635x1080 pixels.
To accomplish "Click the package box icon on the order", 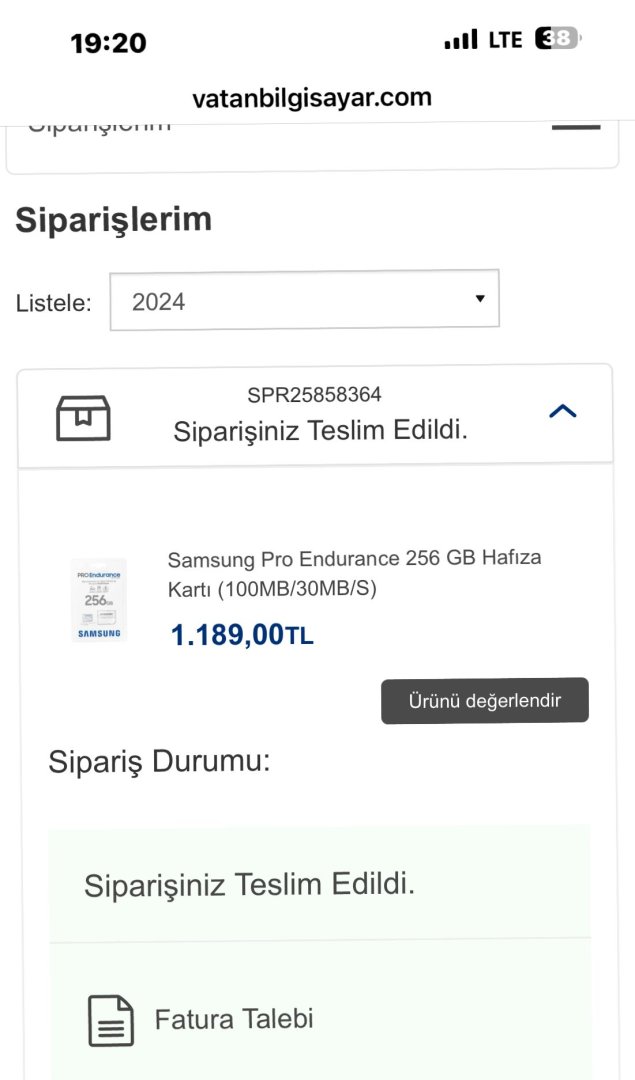I will (83, 417).
